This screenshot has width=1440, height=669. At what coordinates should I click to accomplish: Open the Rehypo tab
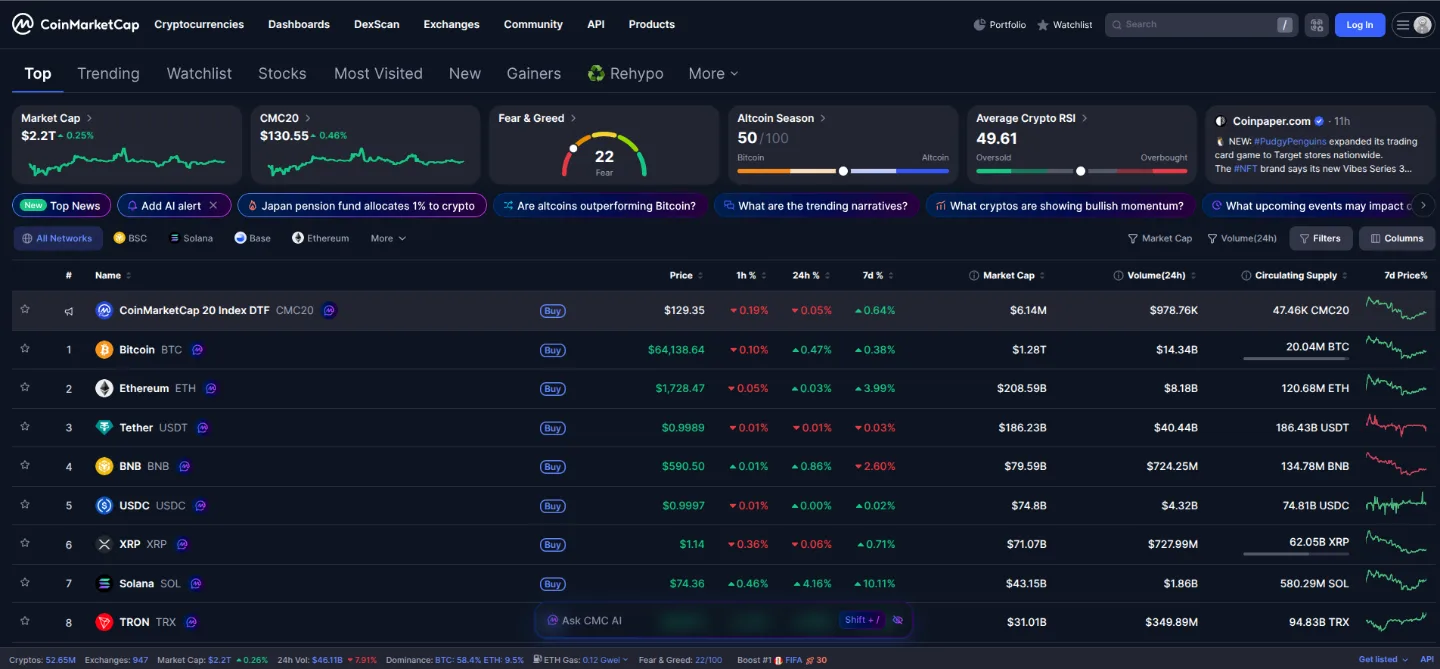pos(625,73)
